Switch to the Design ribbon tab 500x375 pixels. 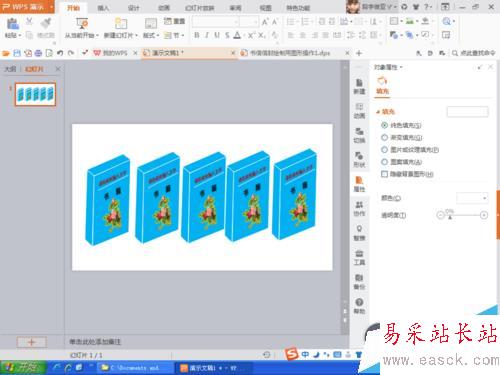(133, 8)
